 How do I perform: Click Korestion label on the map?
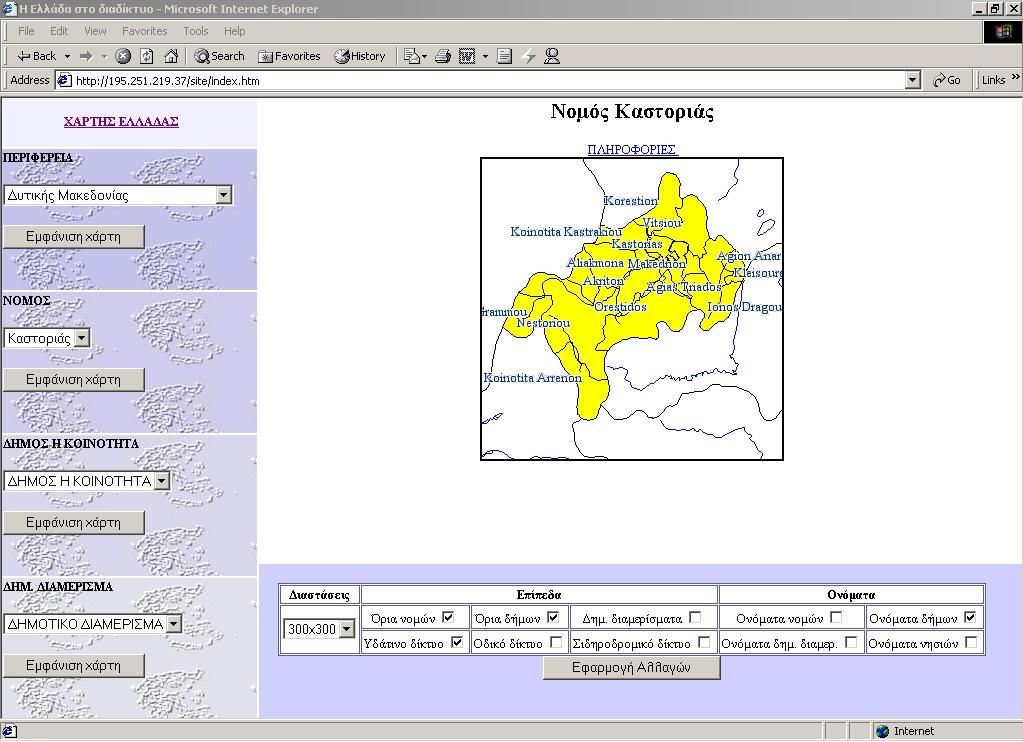pyautogui.click(x=631, y=201)
